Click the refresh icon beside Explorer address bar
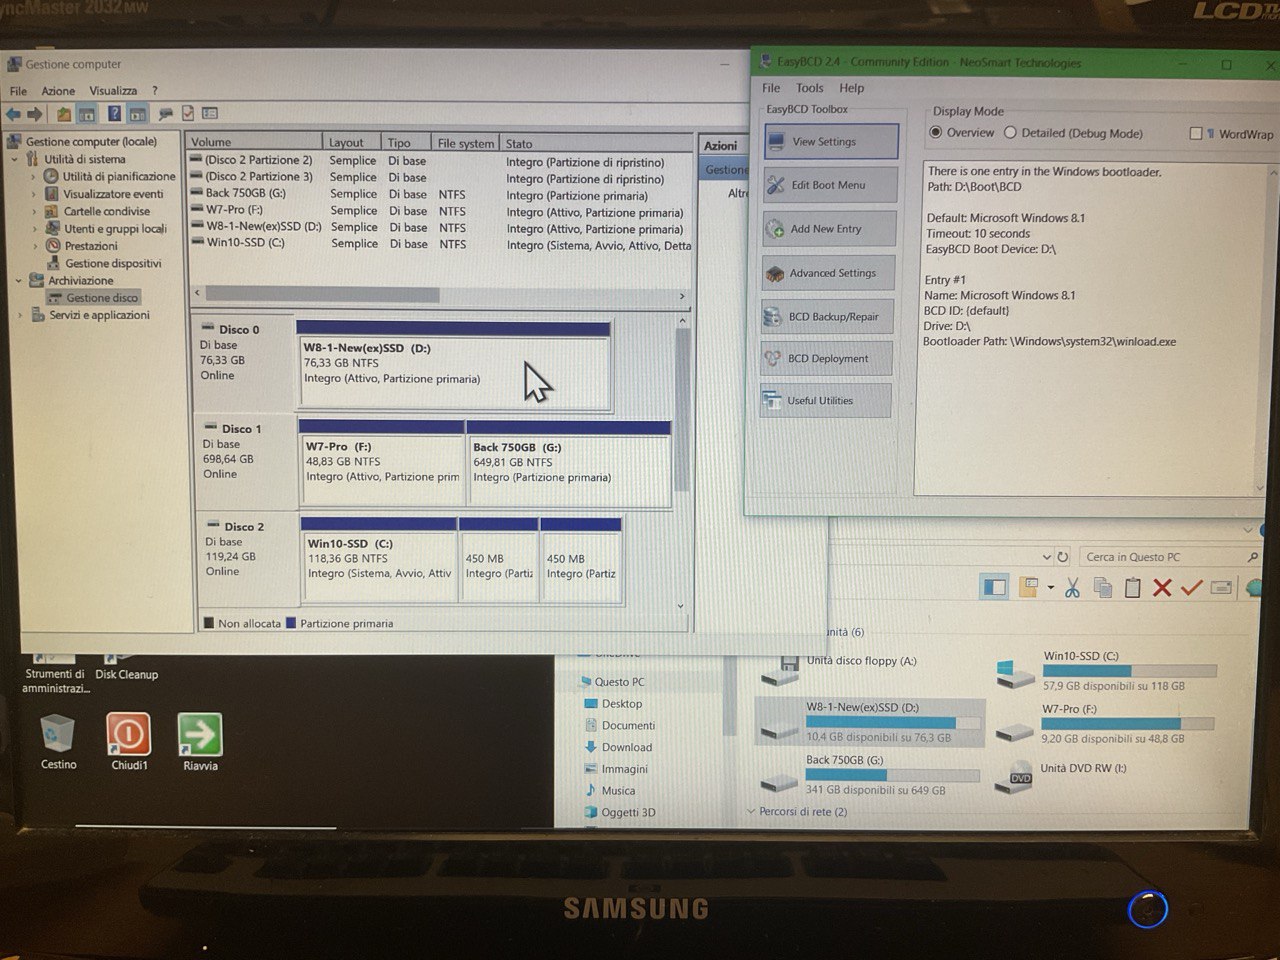1280x960 pixels. coord(1063,557)
